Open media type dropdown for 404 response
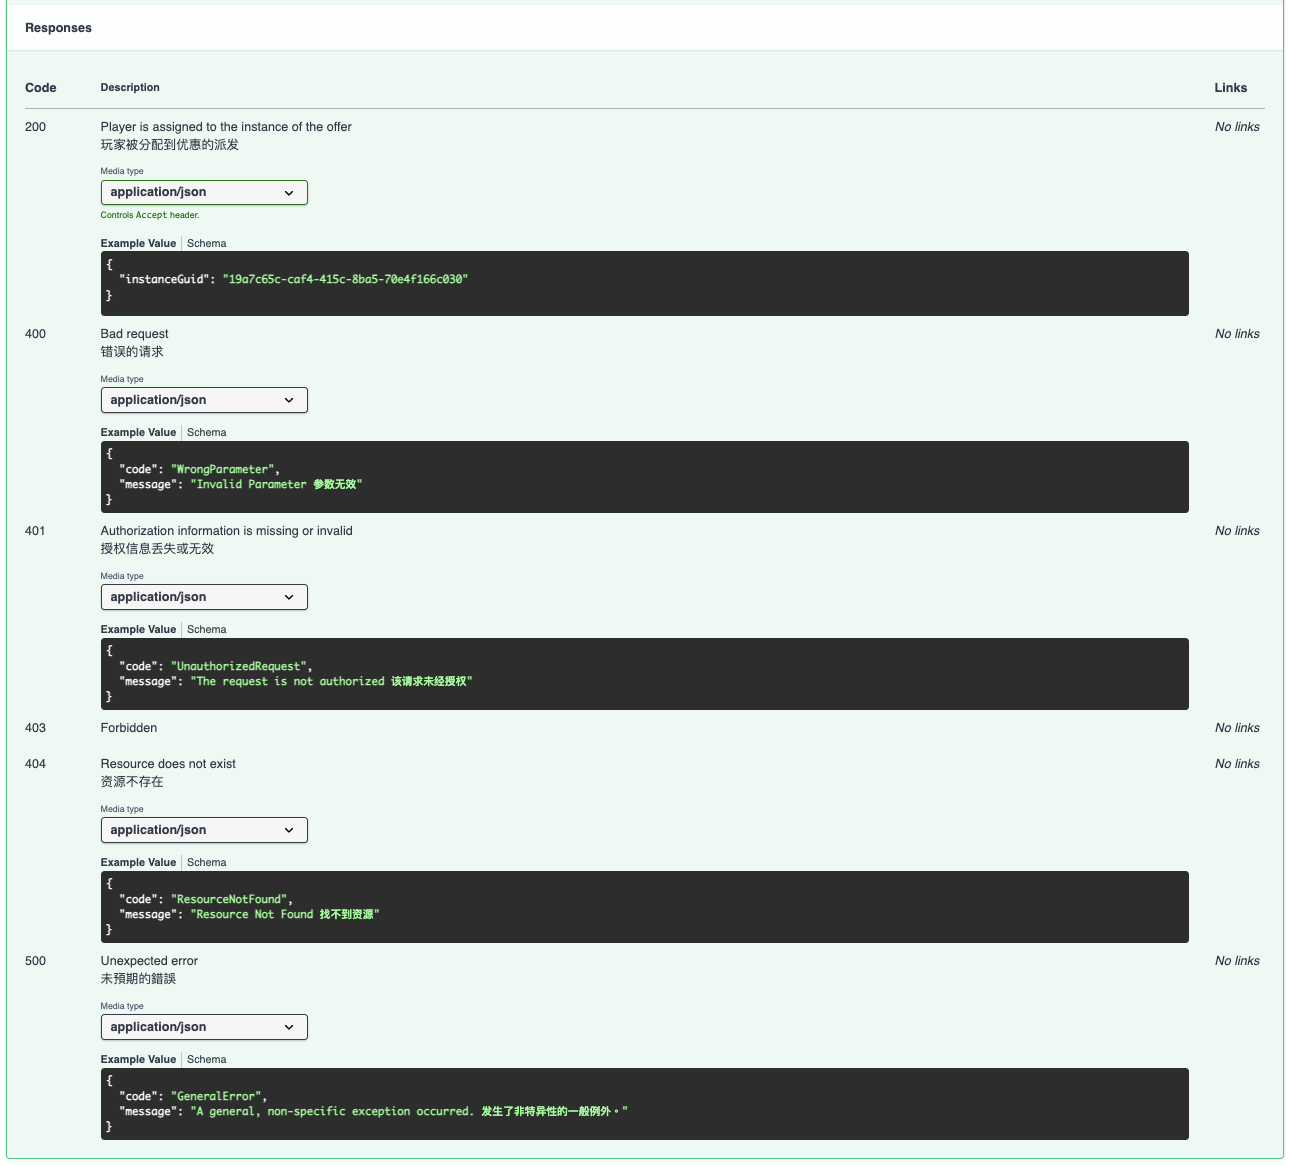Image resolution: width=1289 pixels, height=1166 pixels. coord(204,830)
